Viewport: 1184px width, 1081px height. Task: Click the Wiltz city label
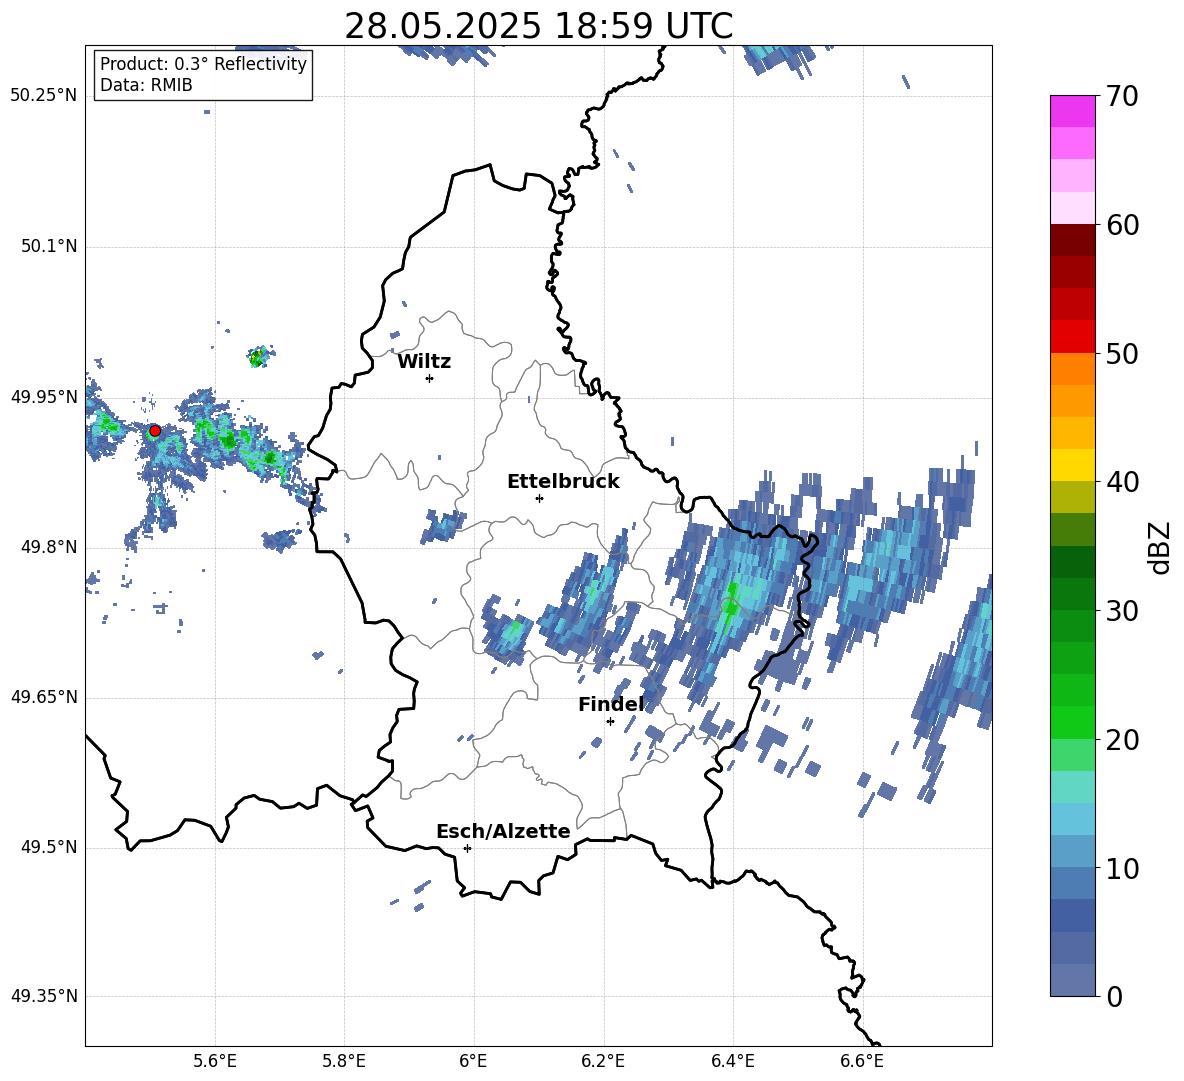point(424,362)
